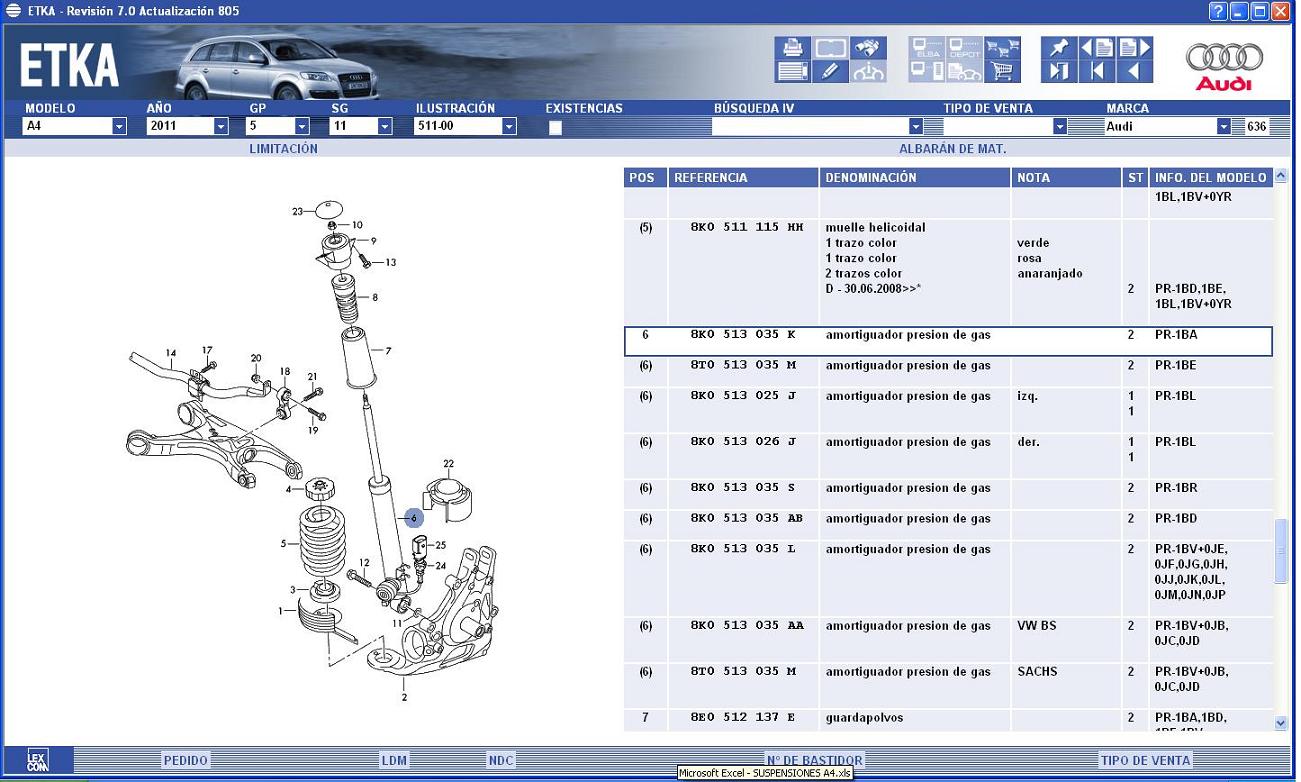The image size is (1301, 782).
Task: Select row 8T0 513 035 M SACHS
Action: click(948, 686)
